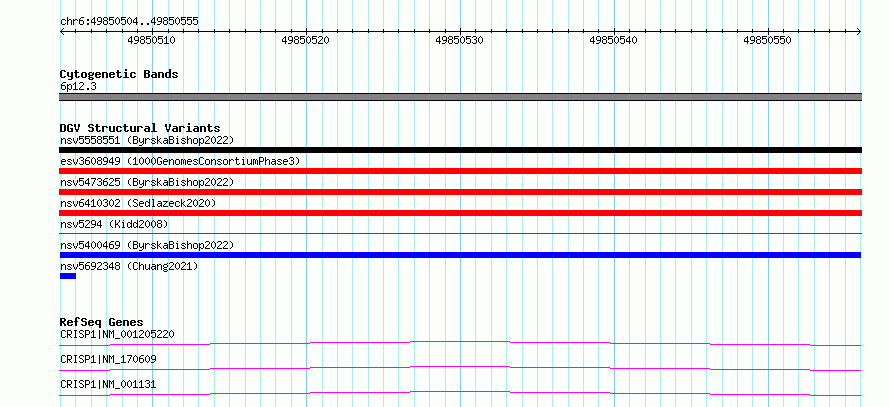Open variant nsv6410302 (Sedlazeck2020) label
The height and width of the screenshot is (407, 890).
[138, 203]
